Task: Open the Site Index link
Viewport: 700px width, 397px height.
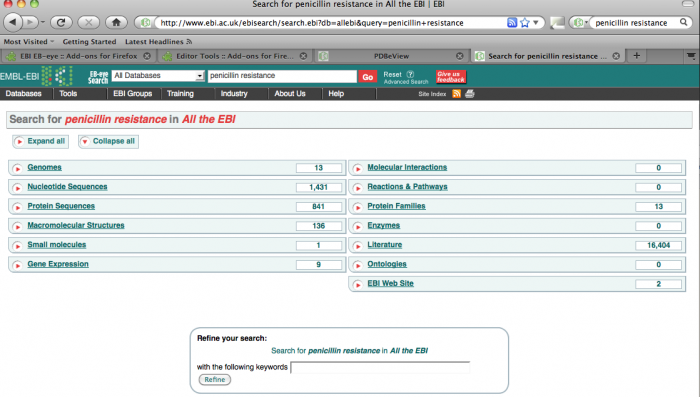Action: click(432, 94)
